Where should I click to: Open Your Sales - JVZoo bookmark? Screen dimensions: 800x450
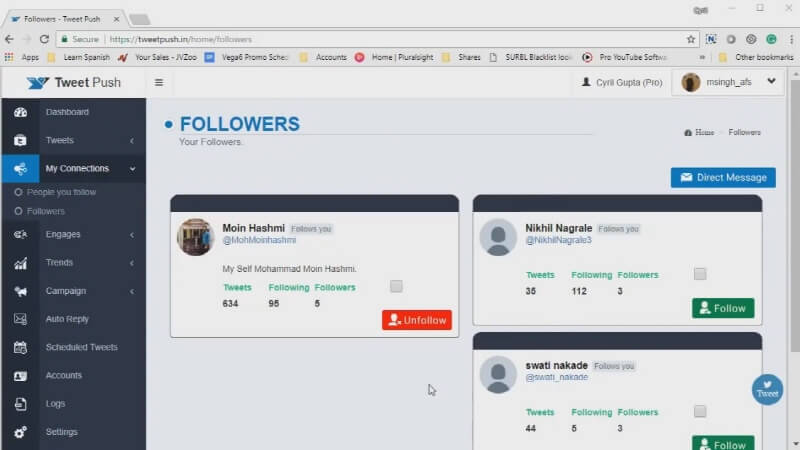[x=157, y=57]
